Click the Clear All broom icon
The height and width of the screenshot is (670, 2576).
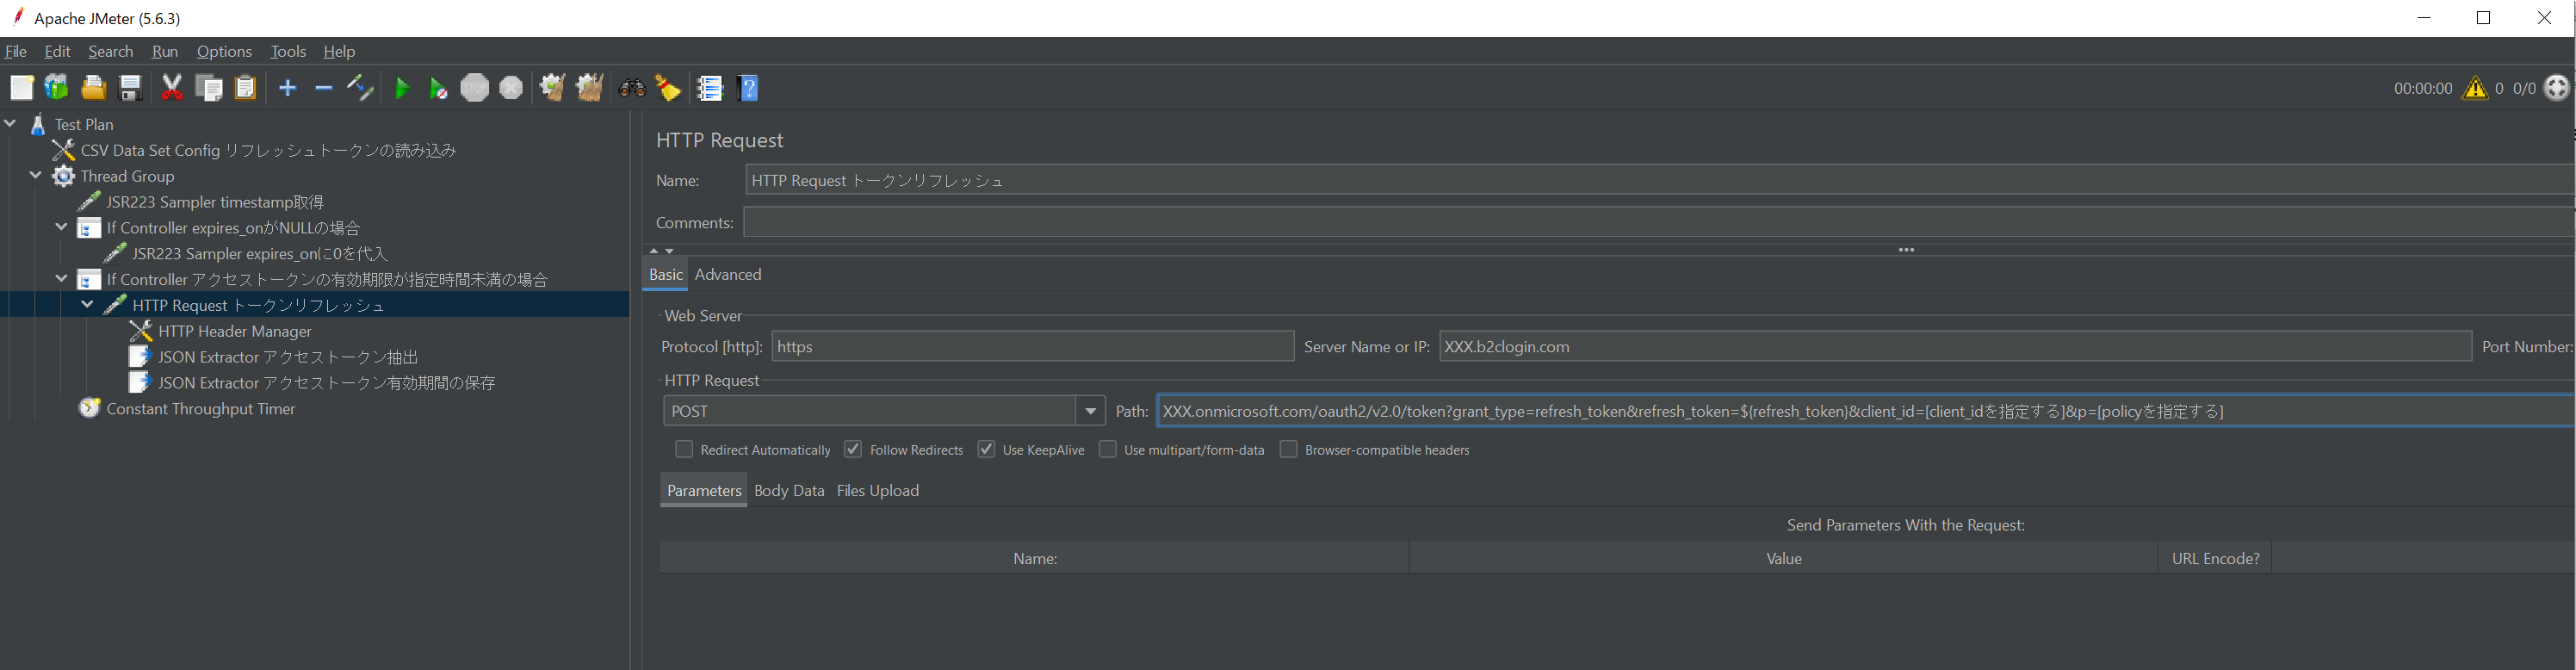[590, 89]
